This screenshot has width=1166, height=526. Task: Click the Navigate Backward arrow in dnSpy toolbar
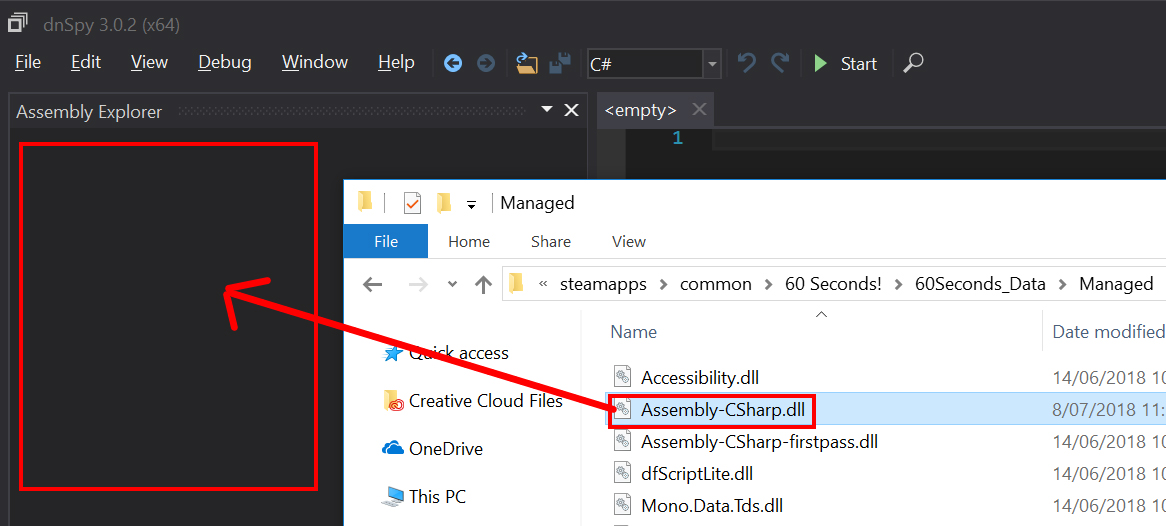(453, 63)
